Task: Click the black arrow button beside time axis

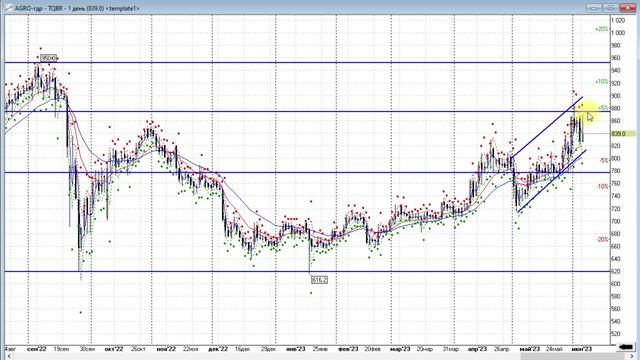Action: (626, 347)
